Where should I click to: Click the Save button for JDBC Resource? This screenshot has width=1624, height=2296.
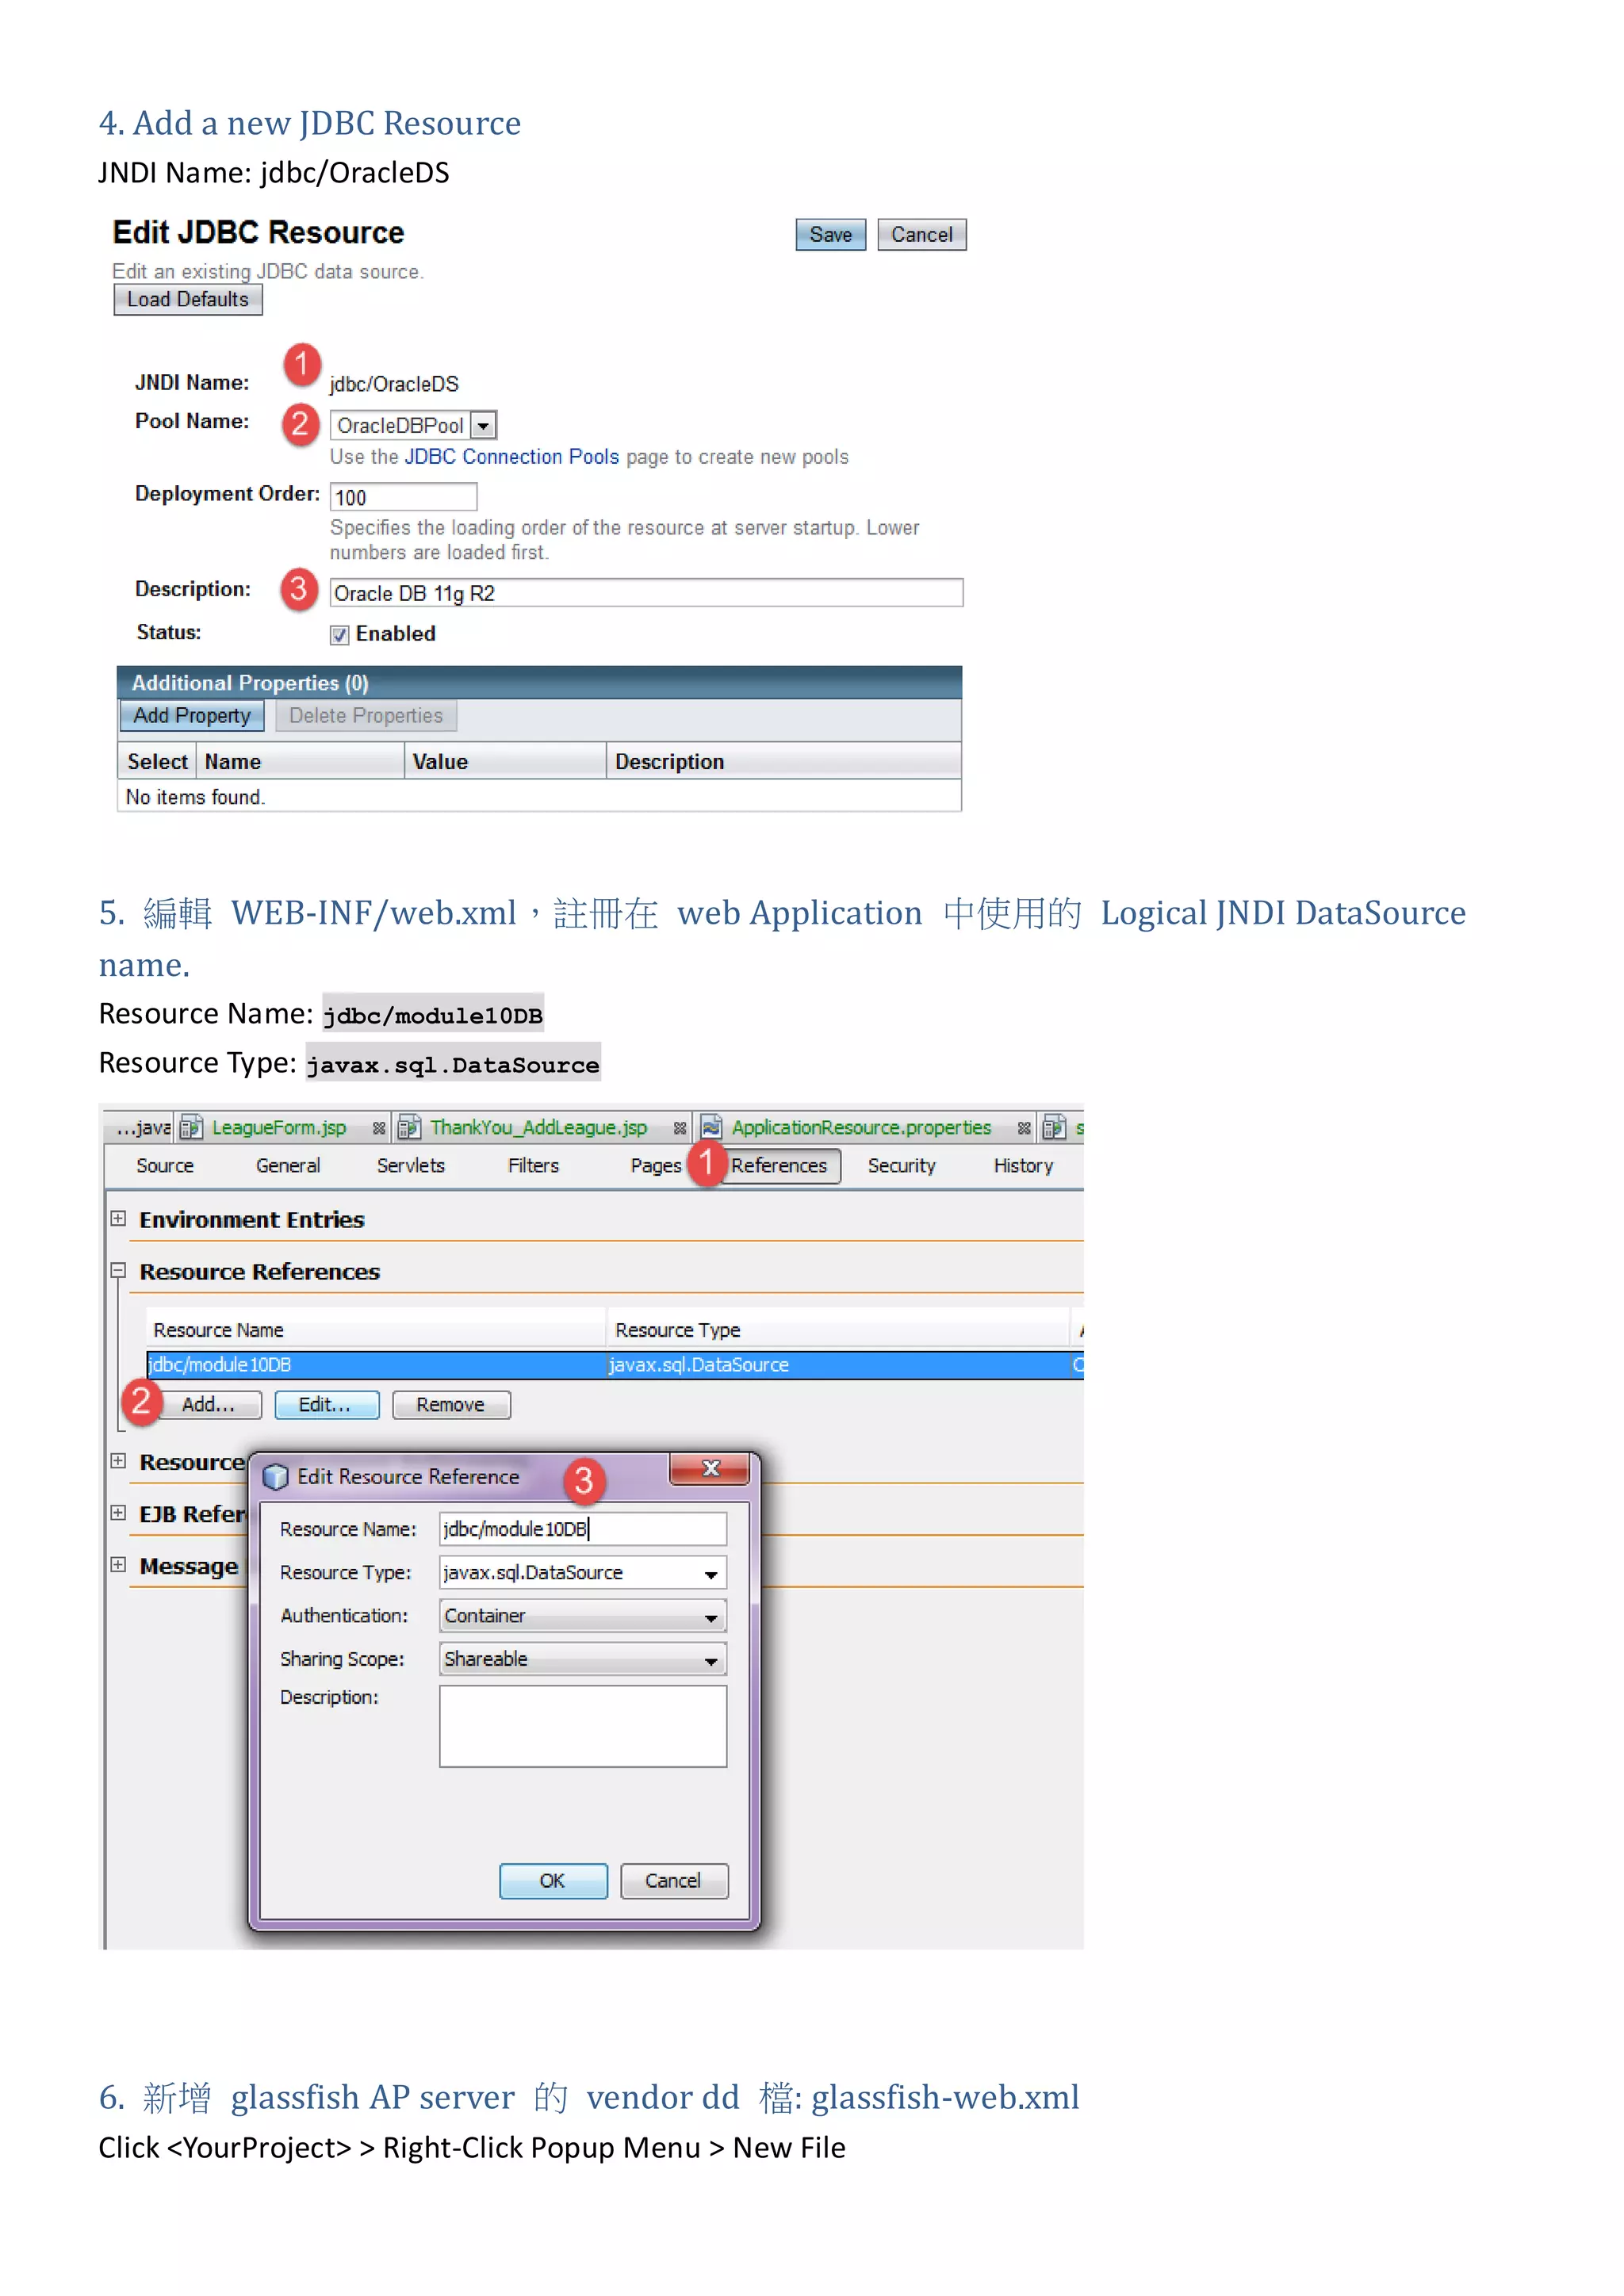pyautogui.click(x=830, y=235)
